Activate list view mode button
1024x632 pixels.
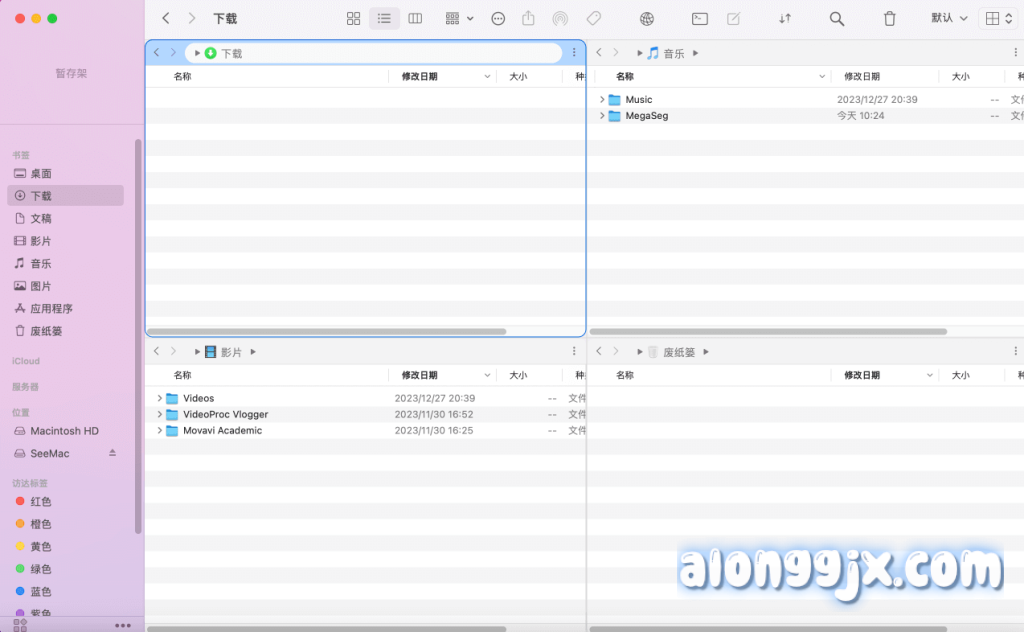coord(384,19)
